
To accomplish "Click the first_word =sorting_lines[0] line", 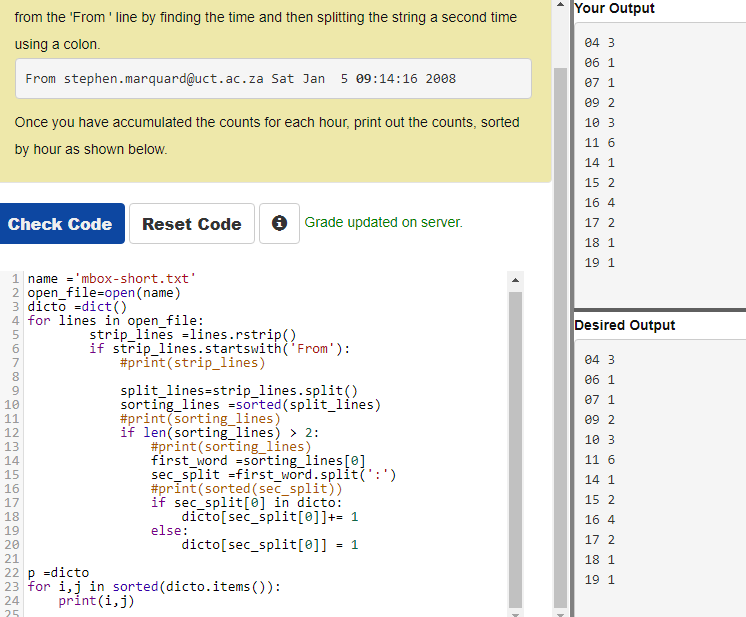I will [258, 460].
